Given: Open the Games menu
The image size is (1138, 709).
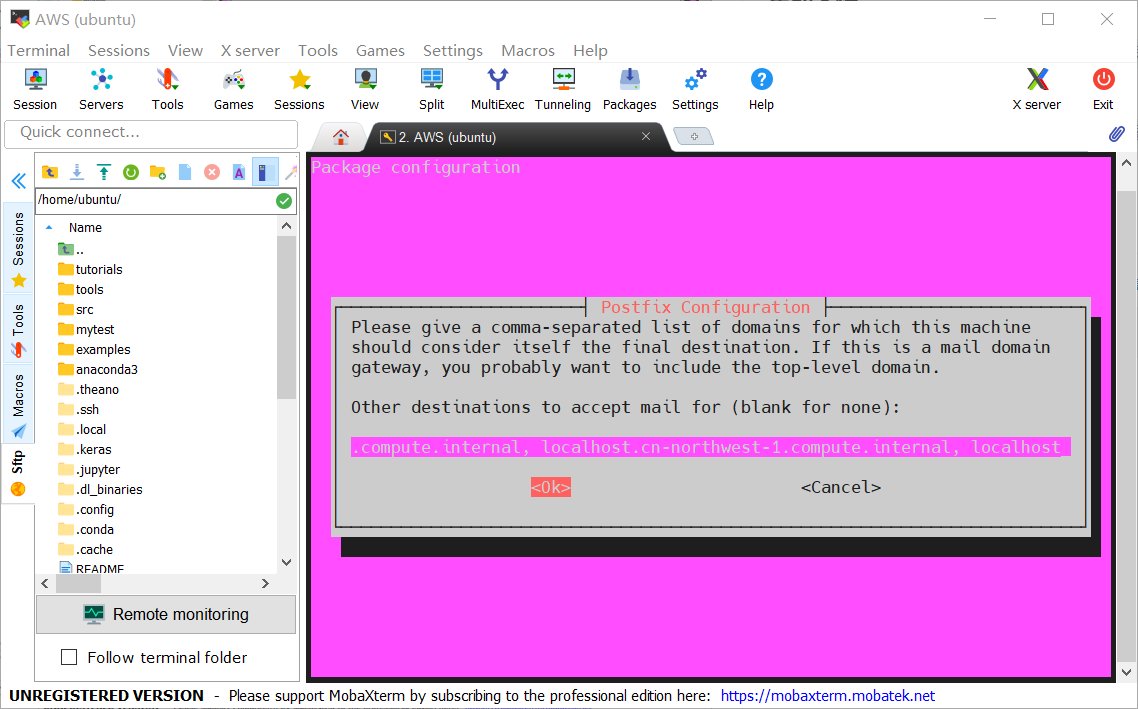Looking at the screenshot, I should click(x=380, y=50).
